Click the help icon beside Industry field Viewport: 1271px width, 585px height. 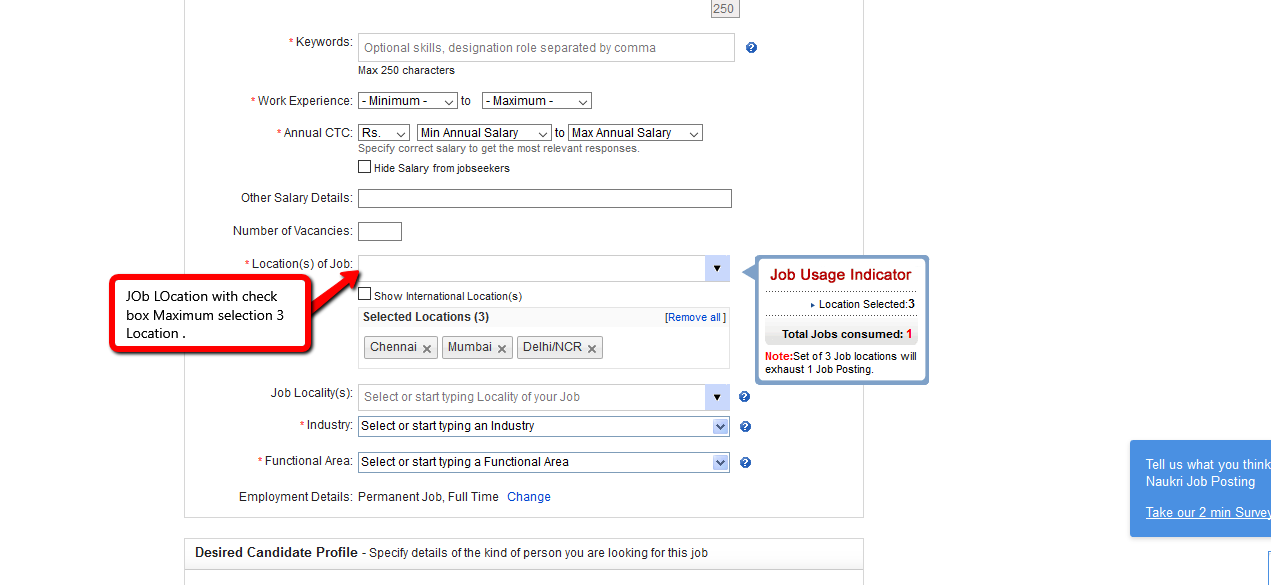coord(744,427)
